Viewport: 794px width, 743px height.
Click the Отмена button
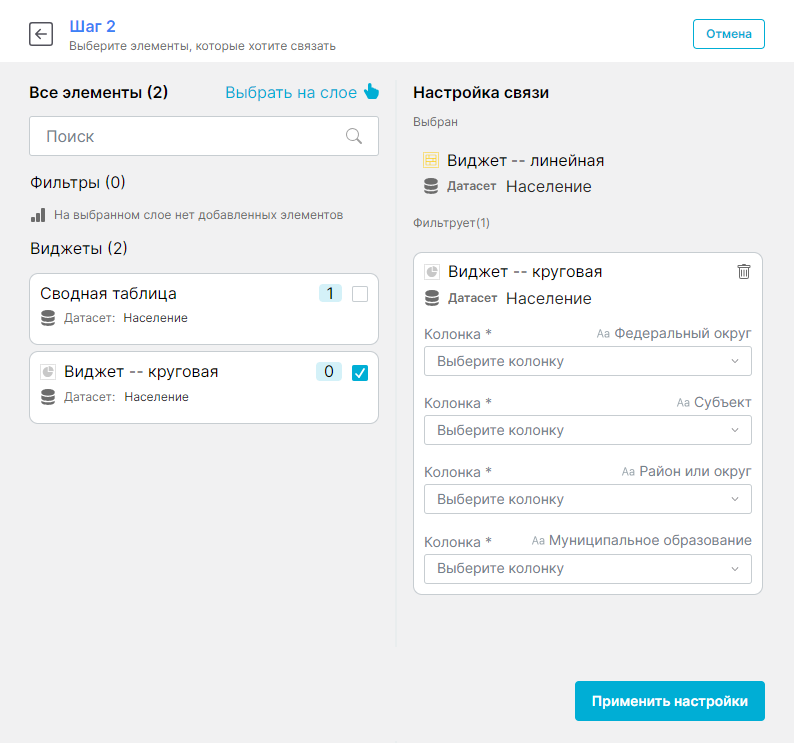[728, 33]
